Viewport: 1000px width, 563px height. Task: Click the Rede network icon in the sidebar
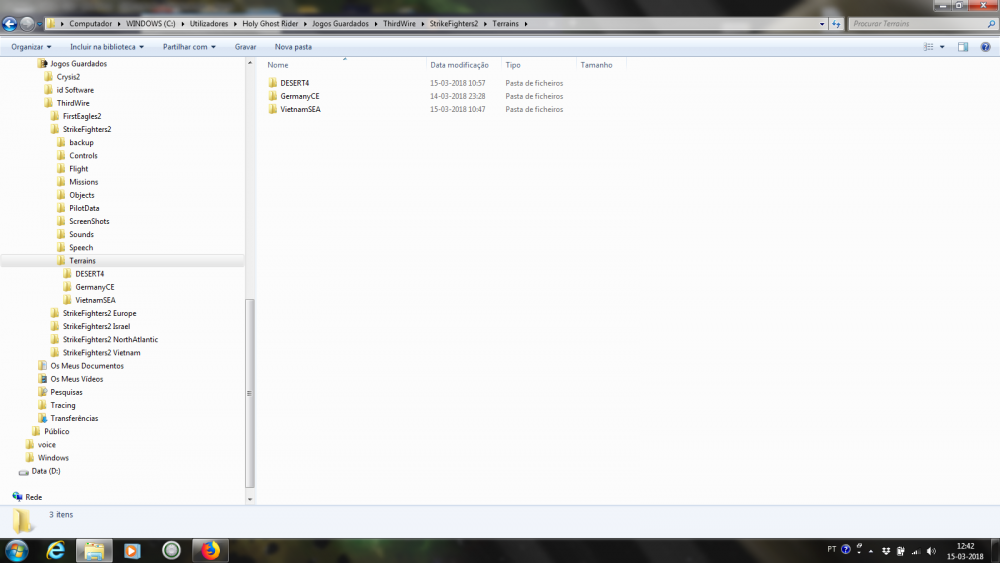(17, 497)
